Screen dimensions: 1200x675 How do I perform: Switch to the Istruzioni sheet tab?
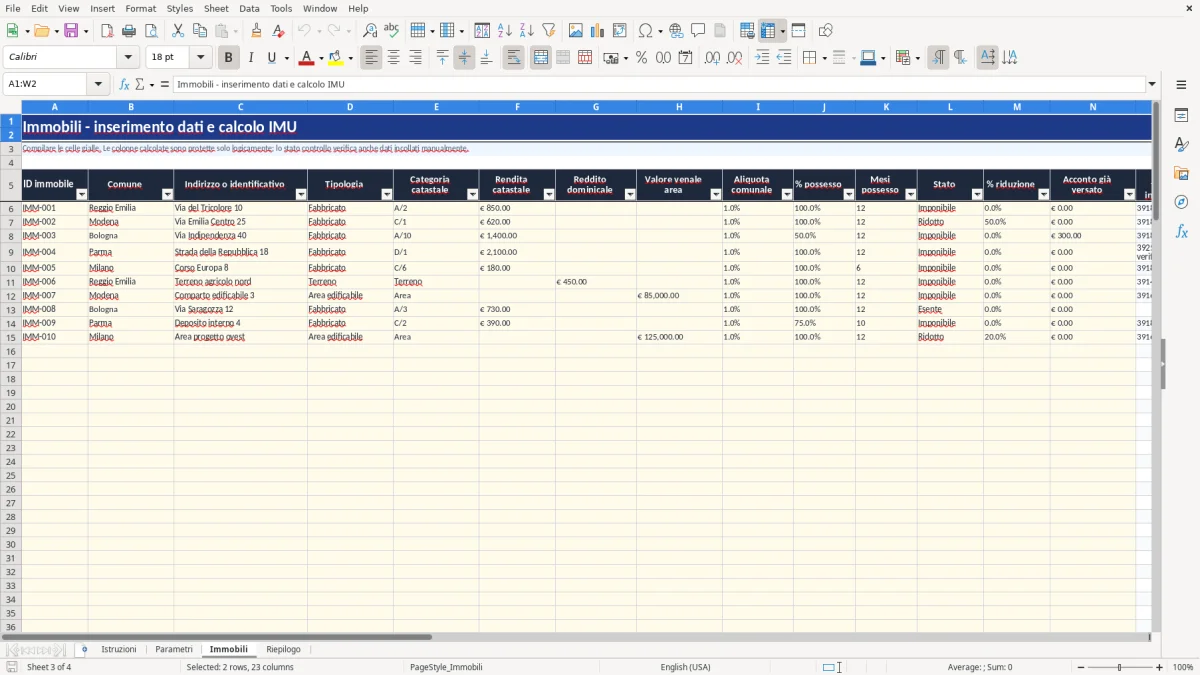point(119,649)
